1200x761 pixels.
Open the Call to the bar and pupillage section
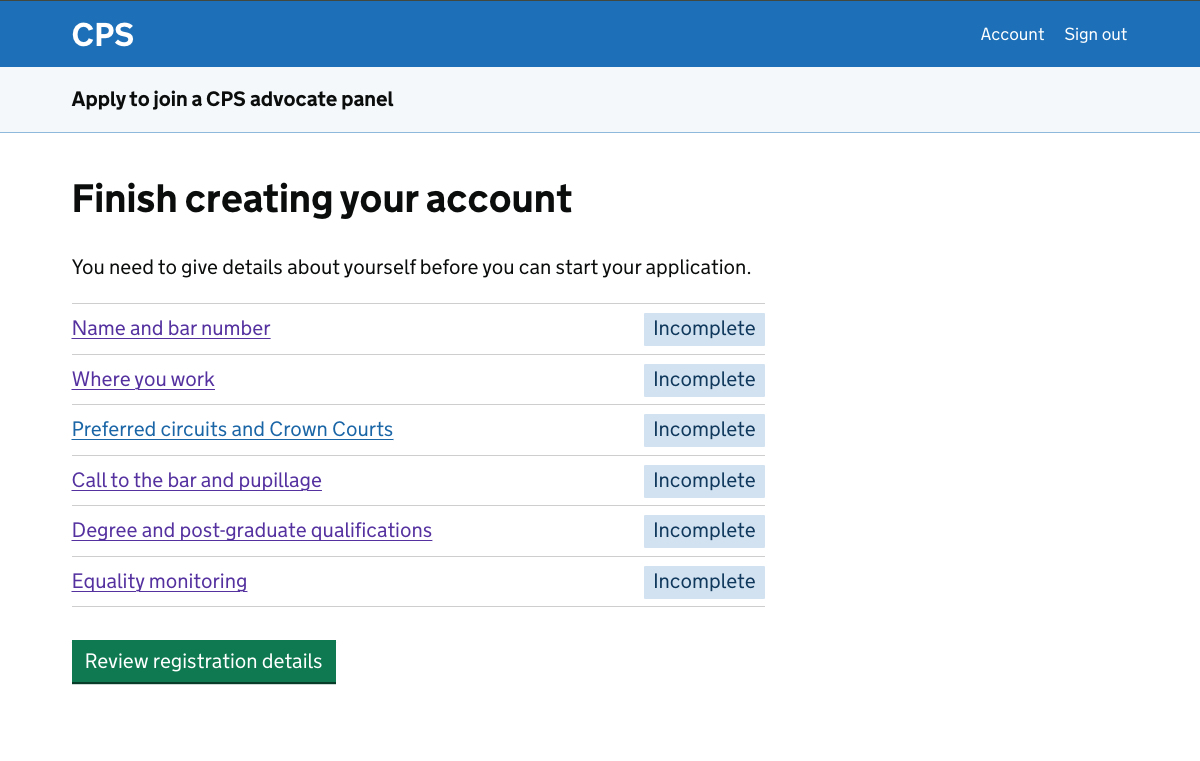coord(196,480)
